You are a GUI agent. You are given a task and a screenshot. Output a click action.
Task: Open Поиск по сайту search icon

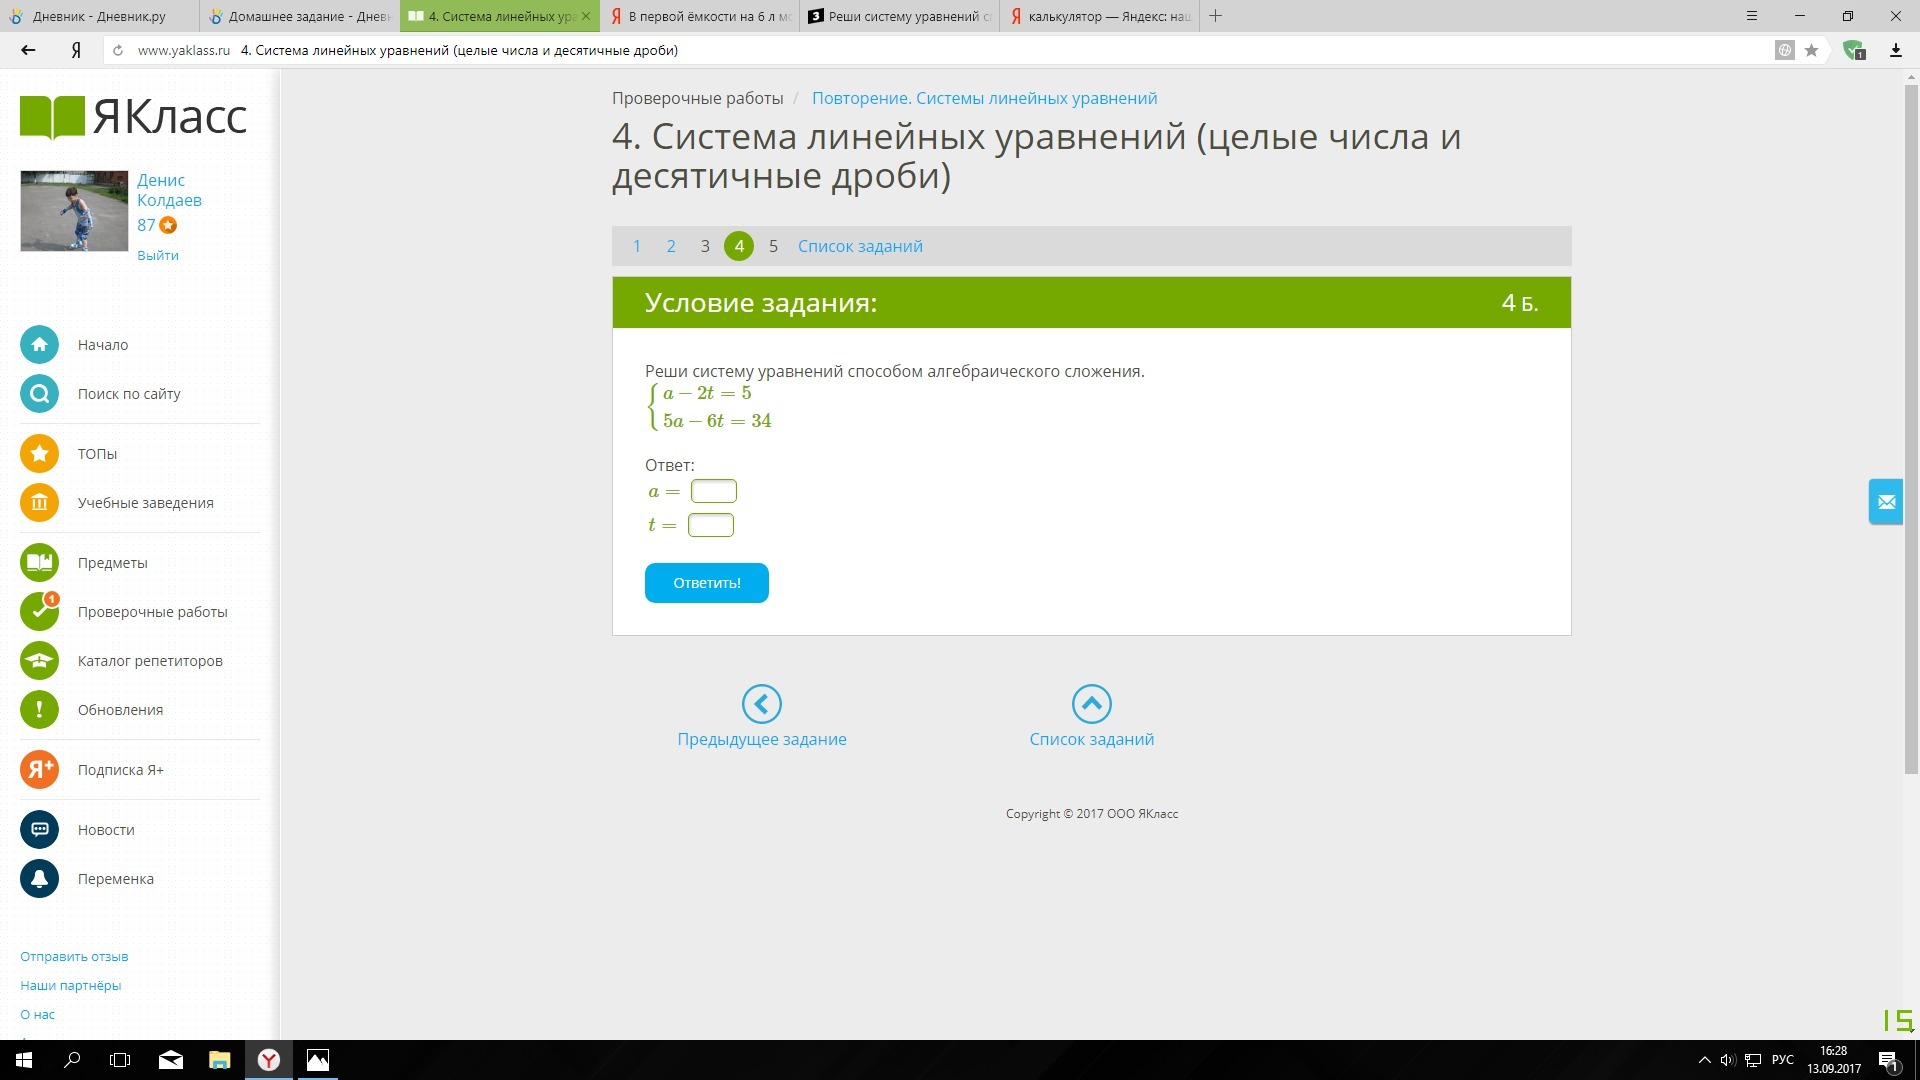pos(39,394)
